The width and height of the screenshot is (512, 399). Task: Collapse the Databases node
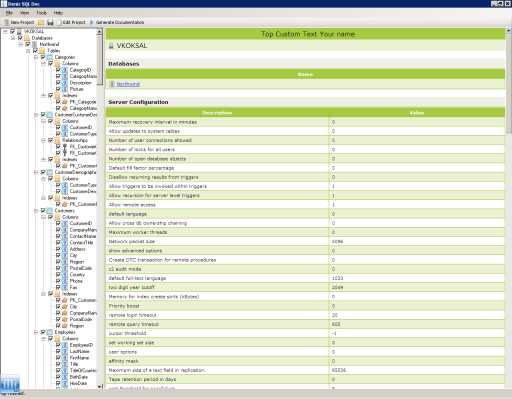(13, 38)
